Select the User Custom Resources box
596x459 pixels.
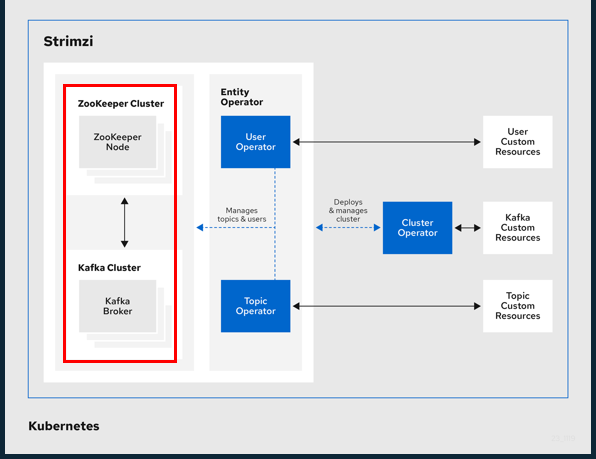[518, 142]
